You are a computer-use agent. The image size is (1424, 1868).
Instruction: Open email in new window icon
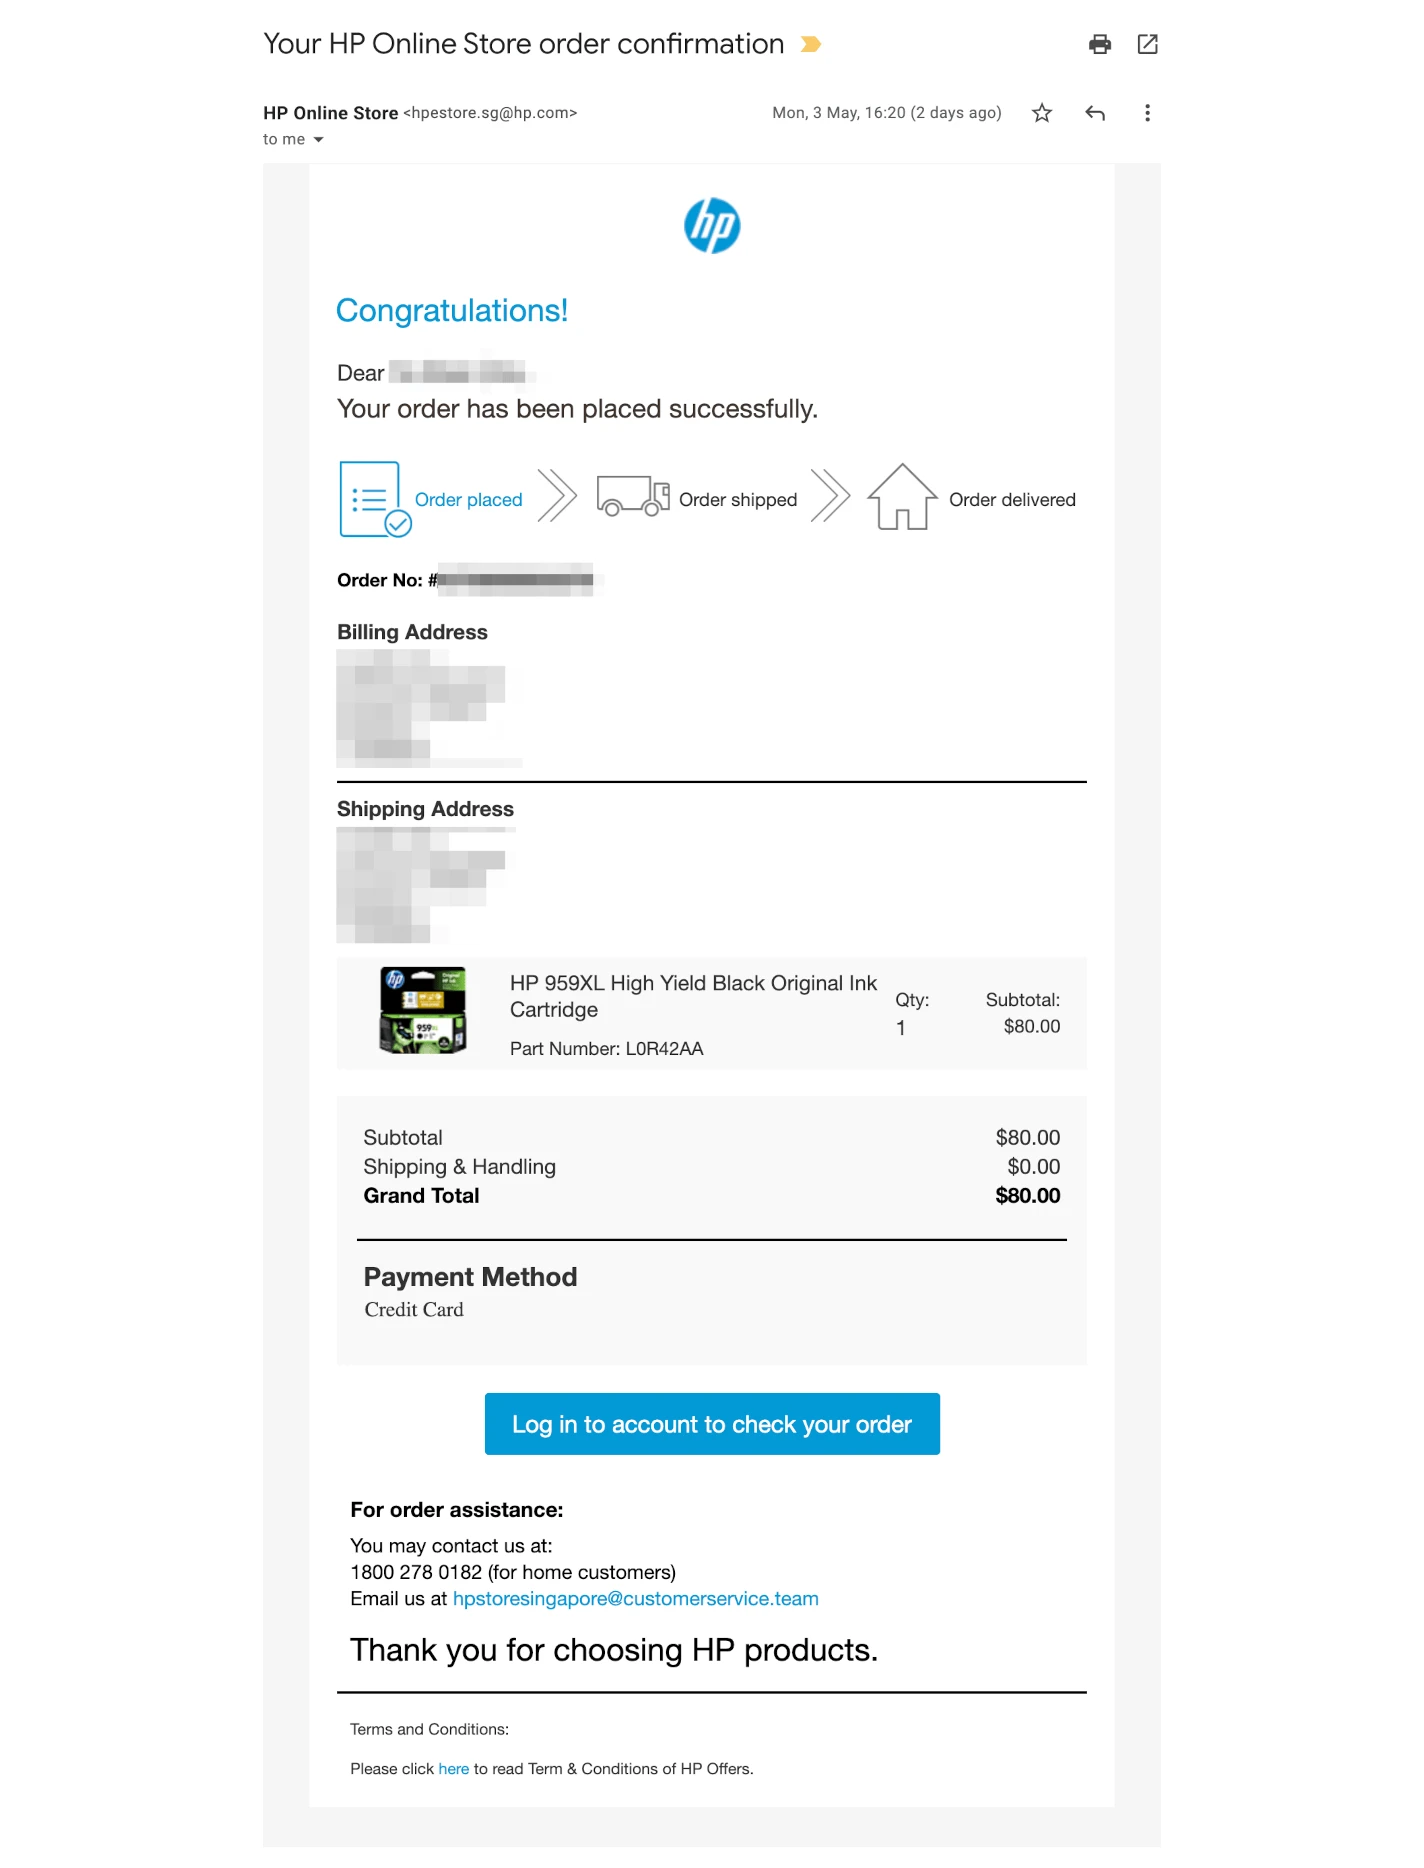(1148, 44)
